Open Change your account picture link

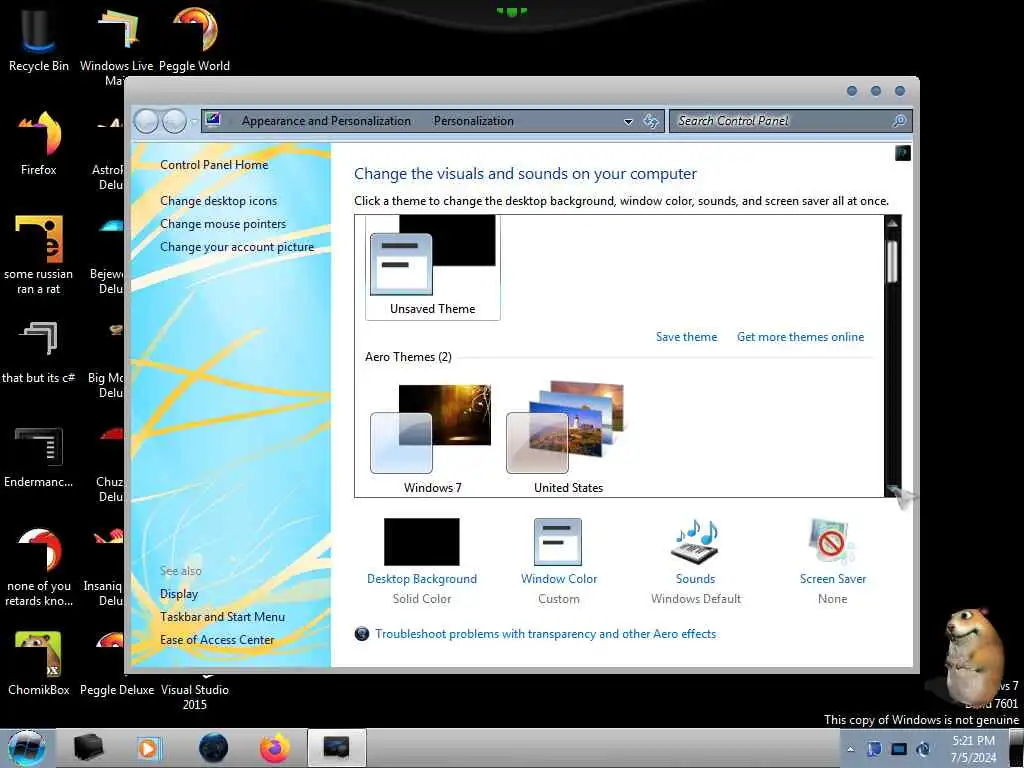[237, 247]
